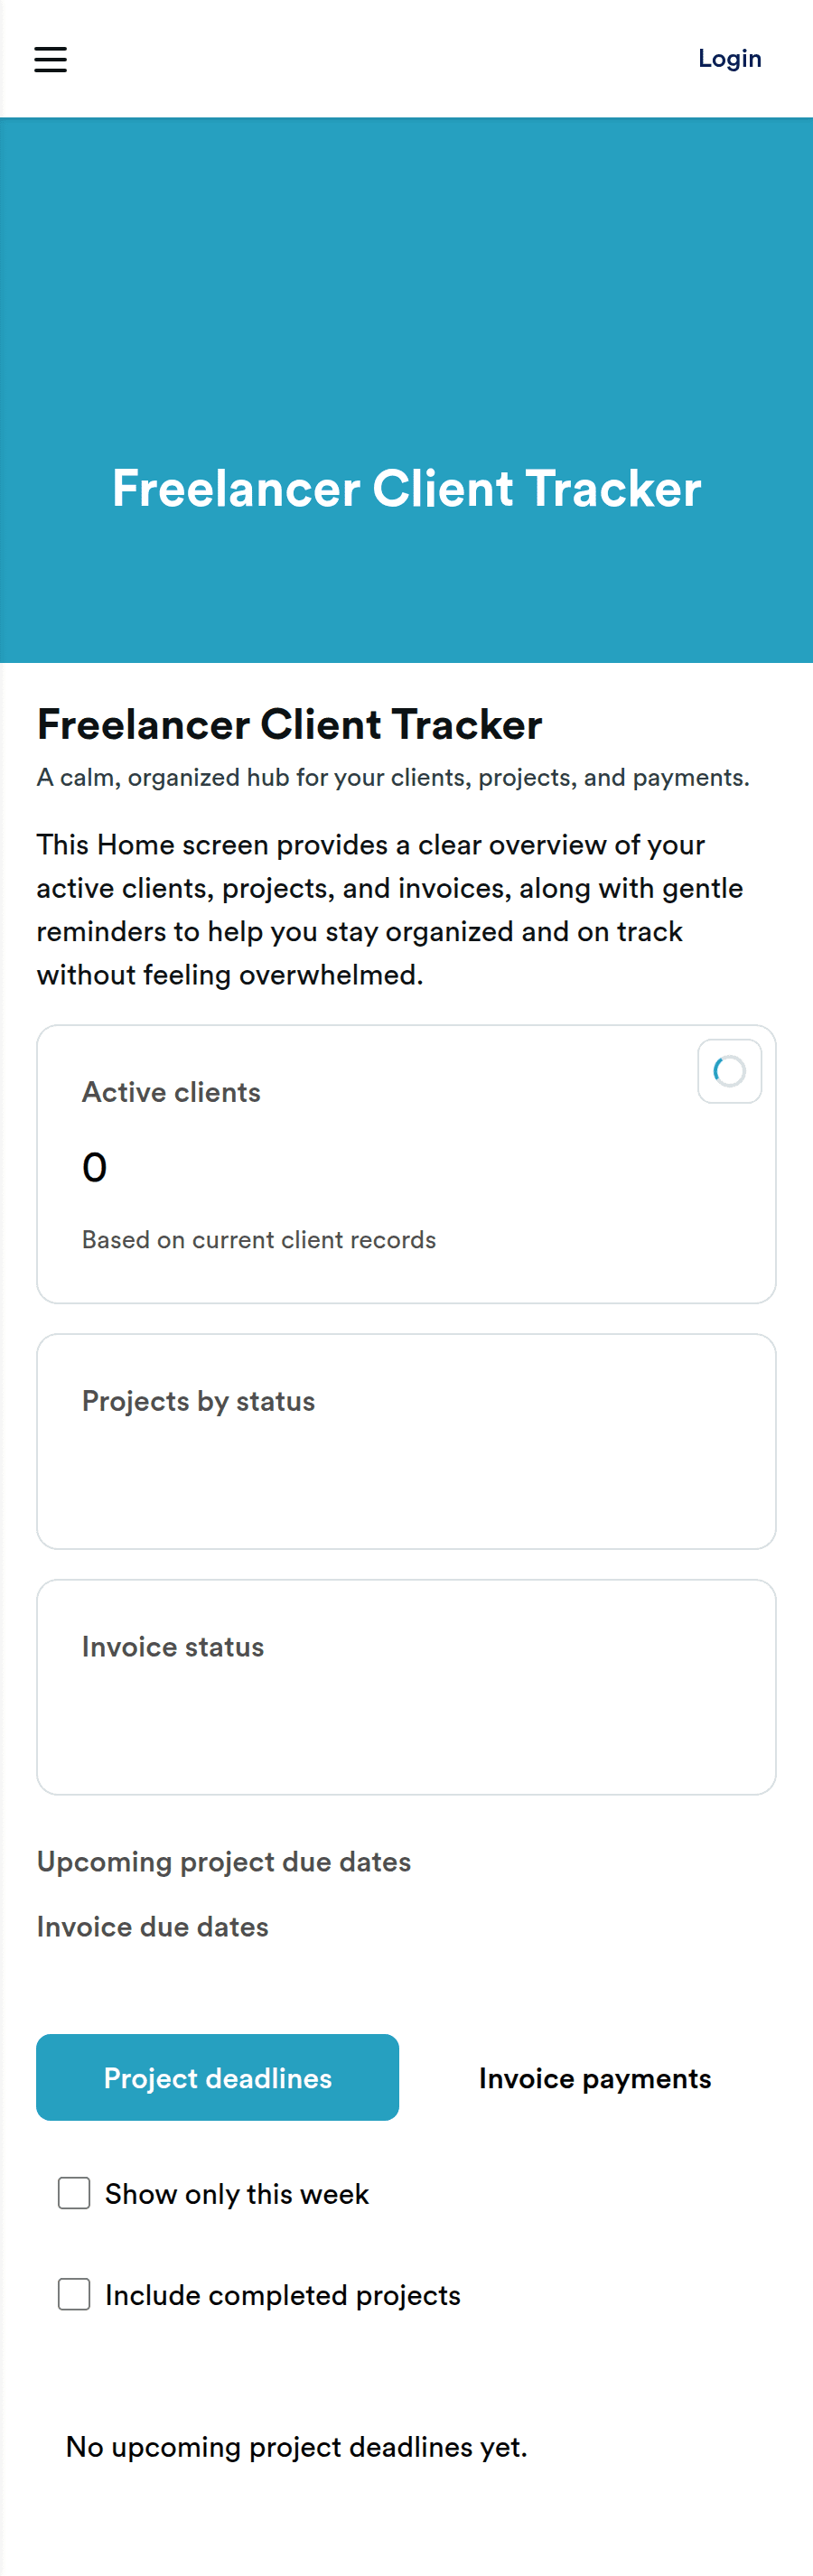Open the Invoice payments tab
This screenshot has height=2576, width=813.
click(x=594, y=2077)
